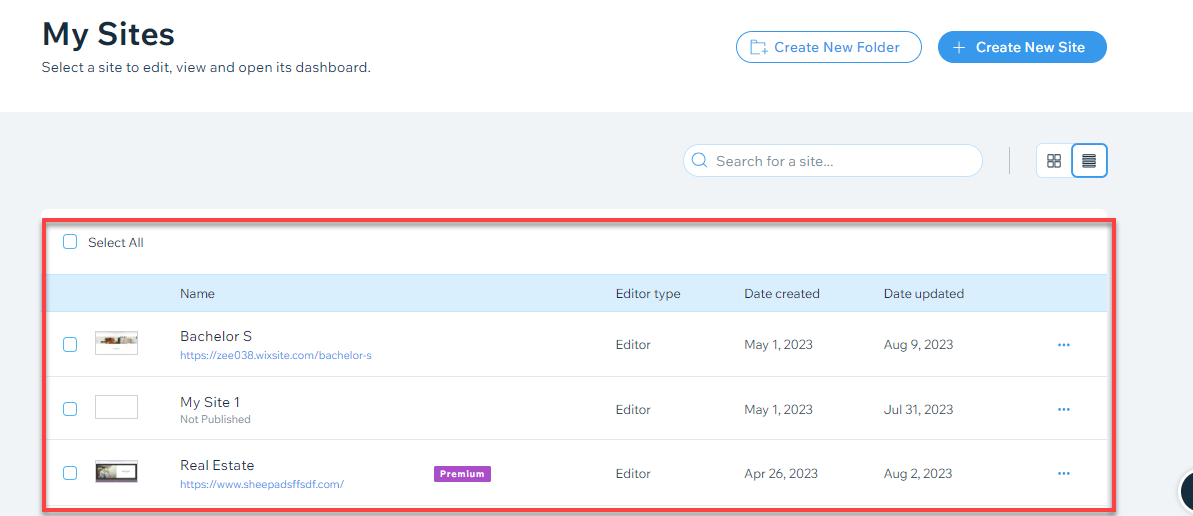This screenshot has height=516, width=1193.
Task: Open more actions for Real Estate
Action: point(1064,473)
